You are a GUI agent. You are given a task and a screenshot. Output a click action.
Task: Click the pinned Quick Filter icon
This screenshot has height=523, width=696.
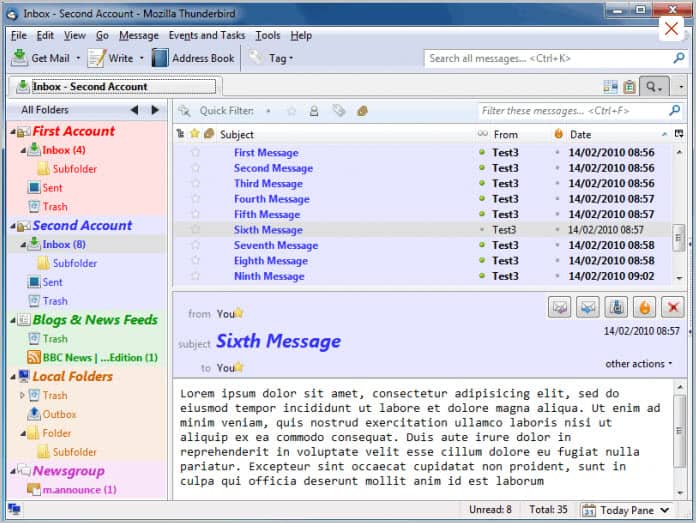pyautogui.click(x=184, y=111)
